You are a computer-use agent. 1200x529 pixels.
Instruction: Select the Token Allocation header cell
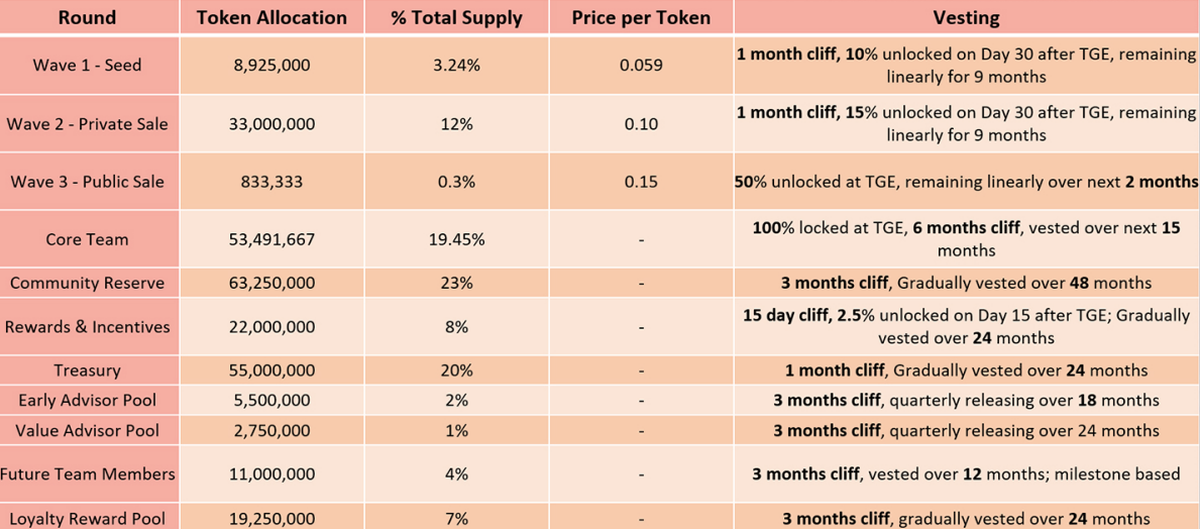pyautogui.click(x=272, y=18)
